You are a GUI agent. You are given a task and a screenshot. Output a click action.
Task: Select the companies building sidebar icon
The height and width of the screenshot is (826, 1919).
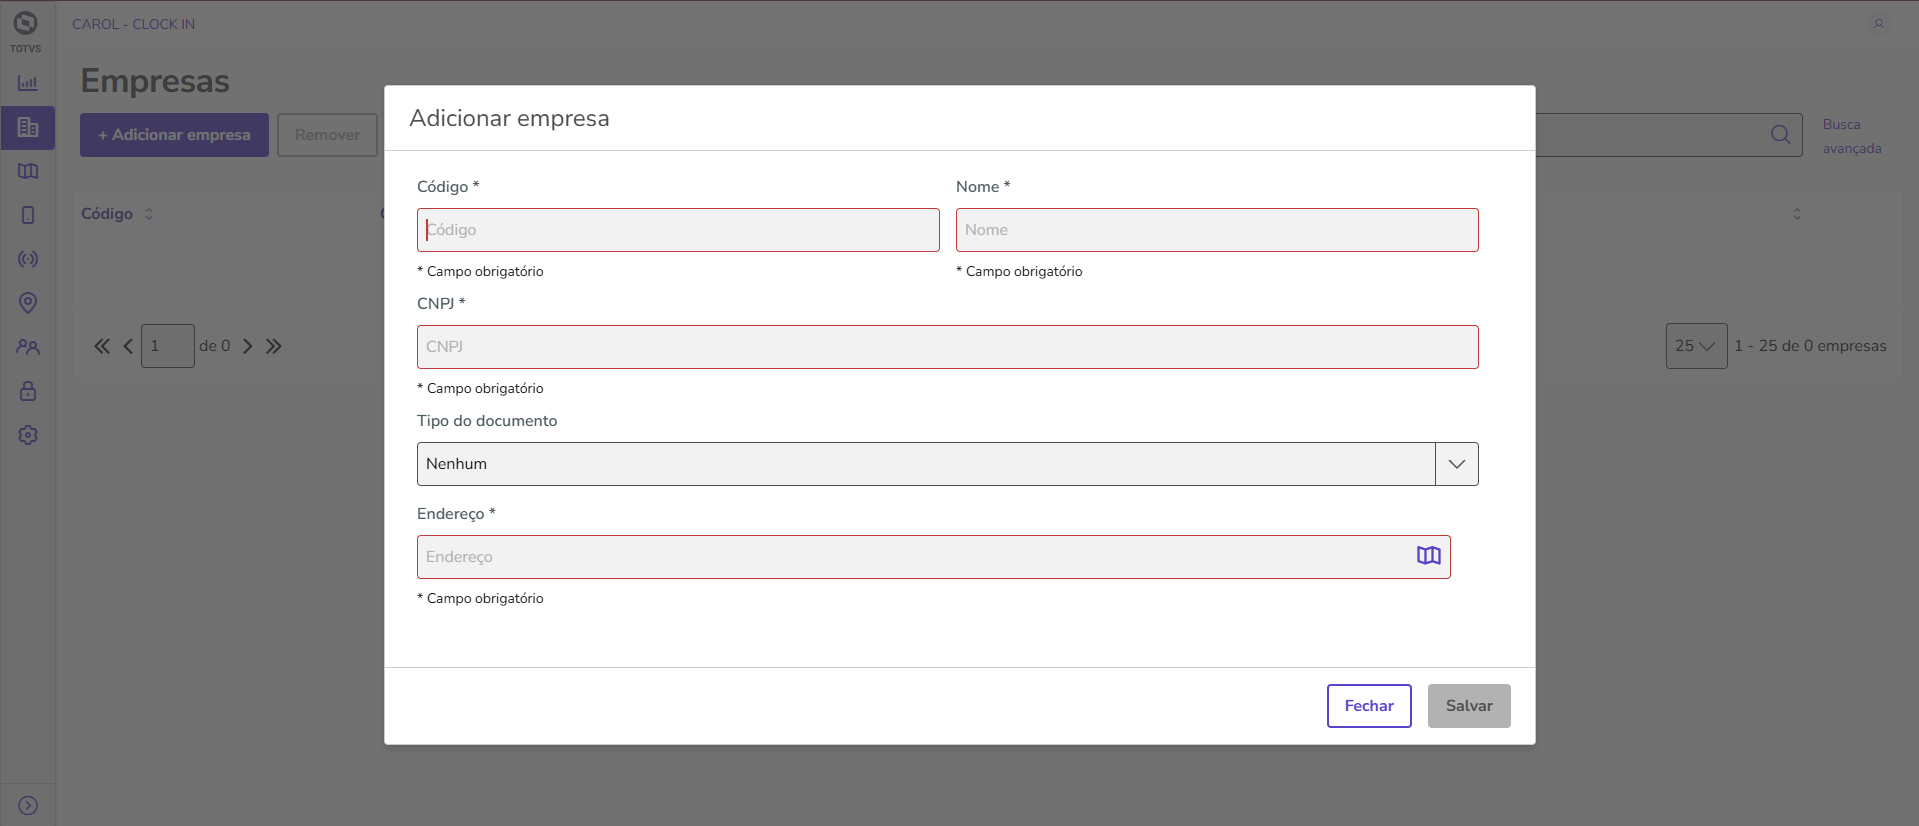point(28,128)
